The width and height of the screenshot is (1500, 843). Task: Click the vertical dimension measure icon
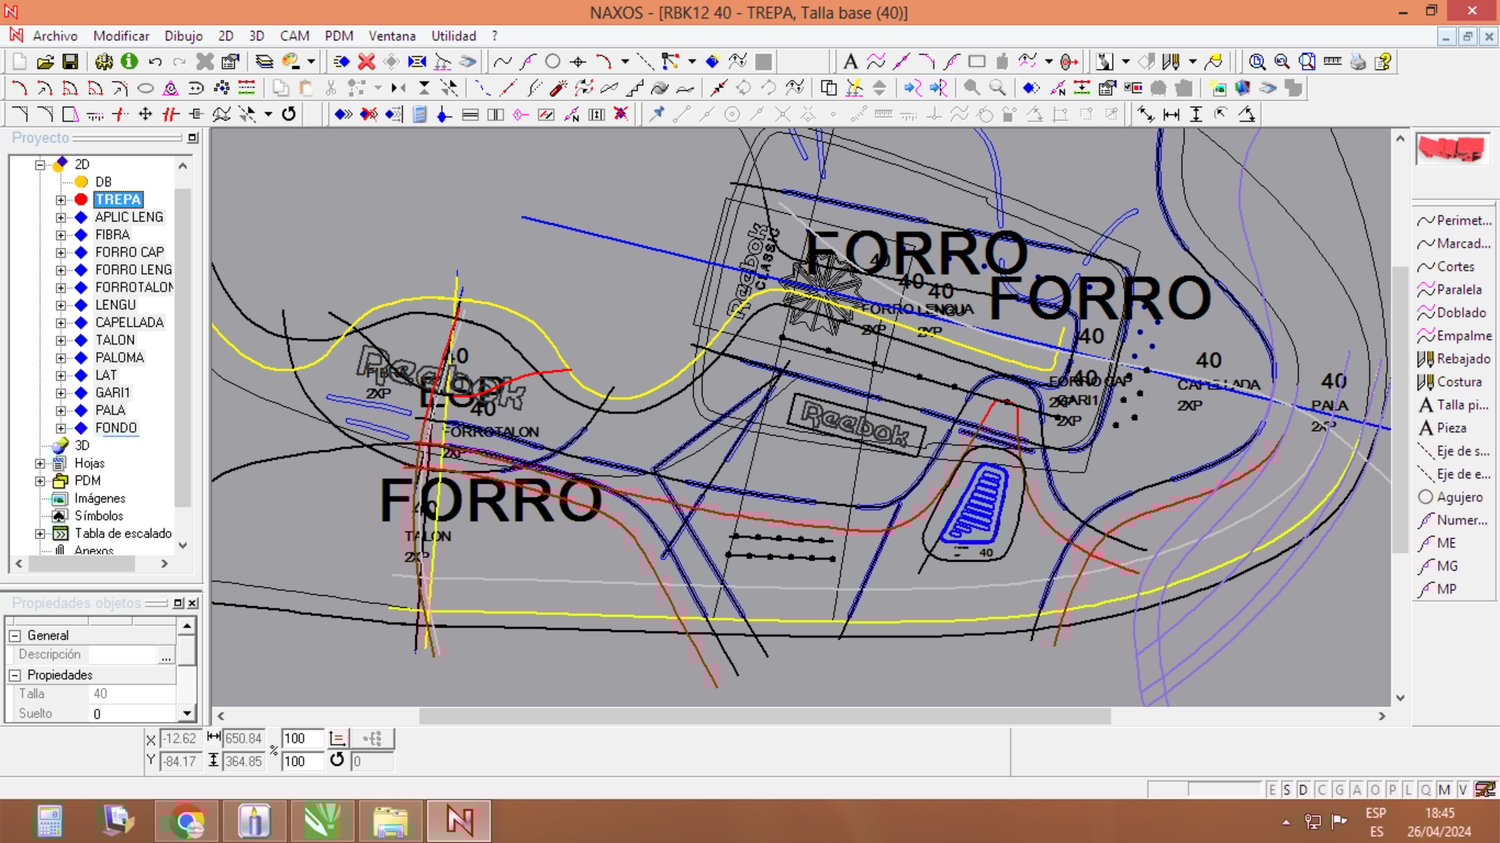point(1196,114)
